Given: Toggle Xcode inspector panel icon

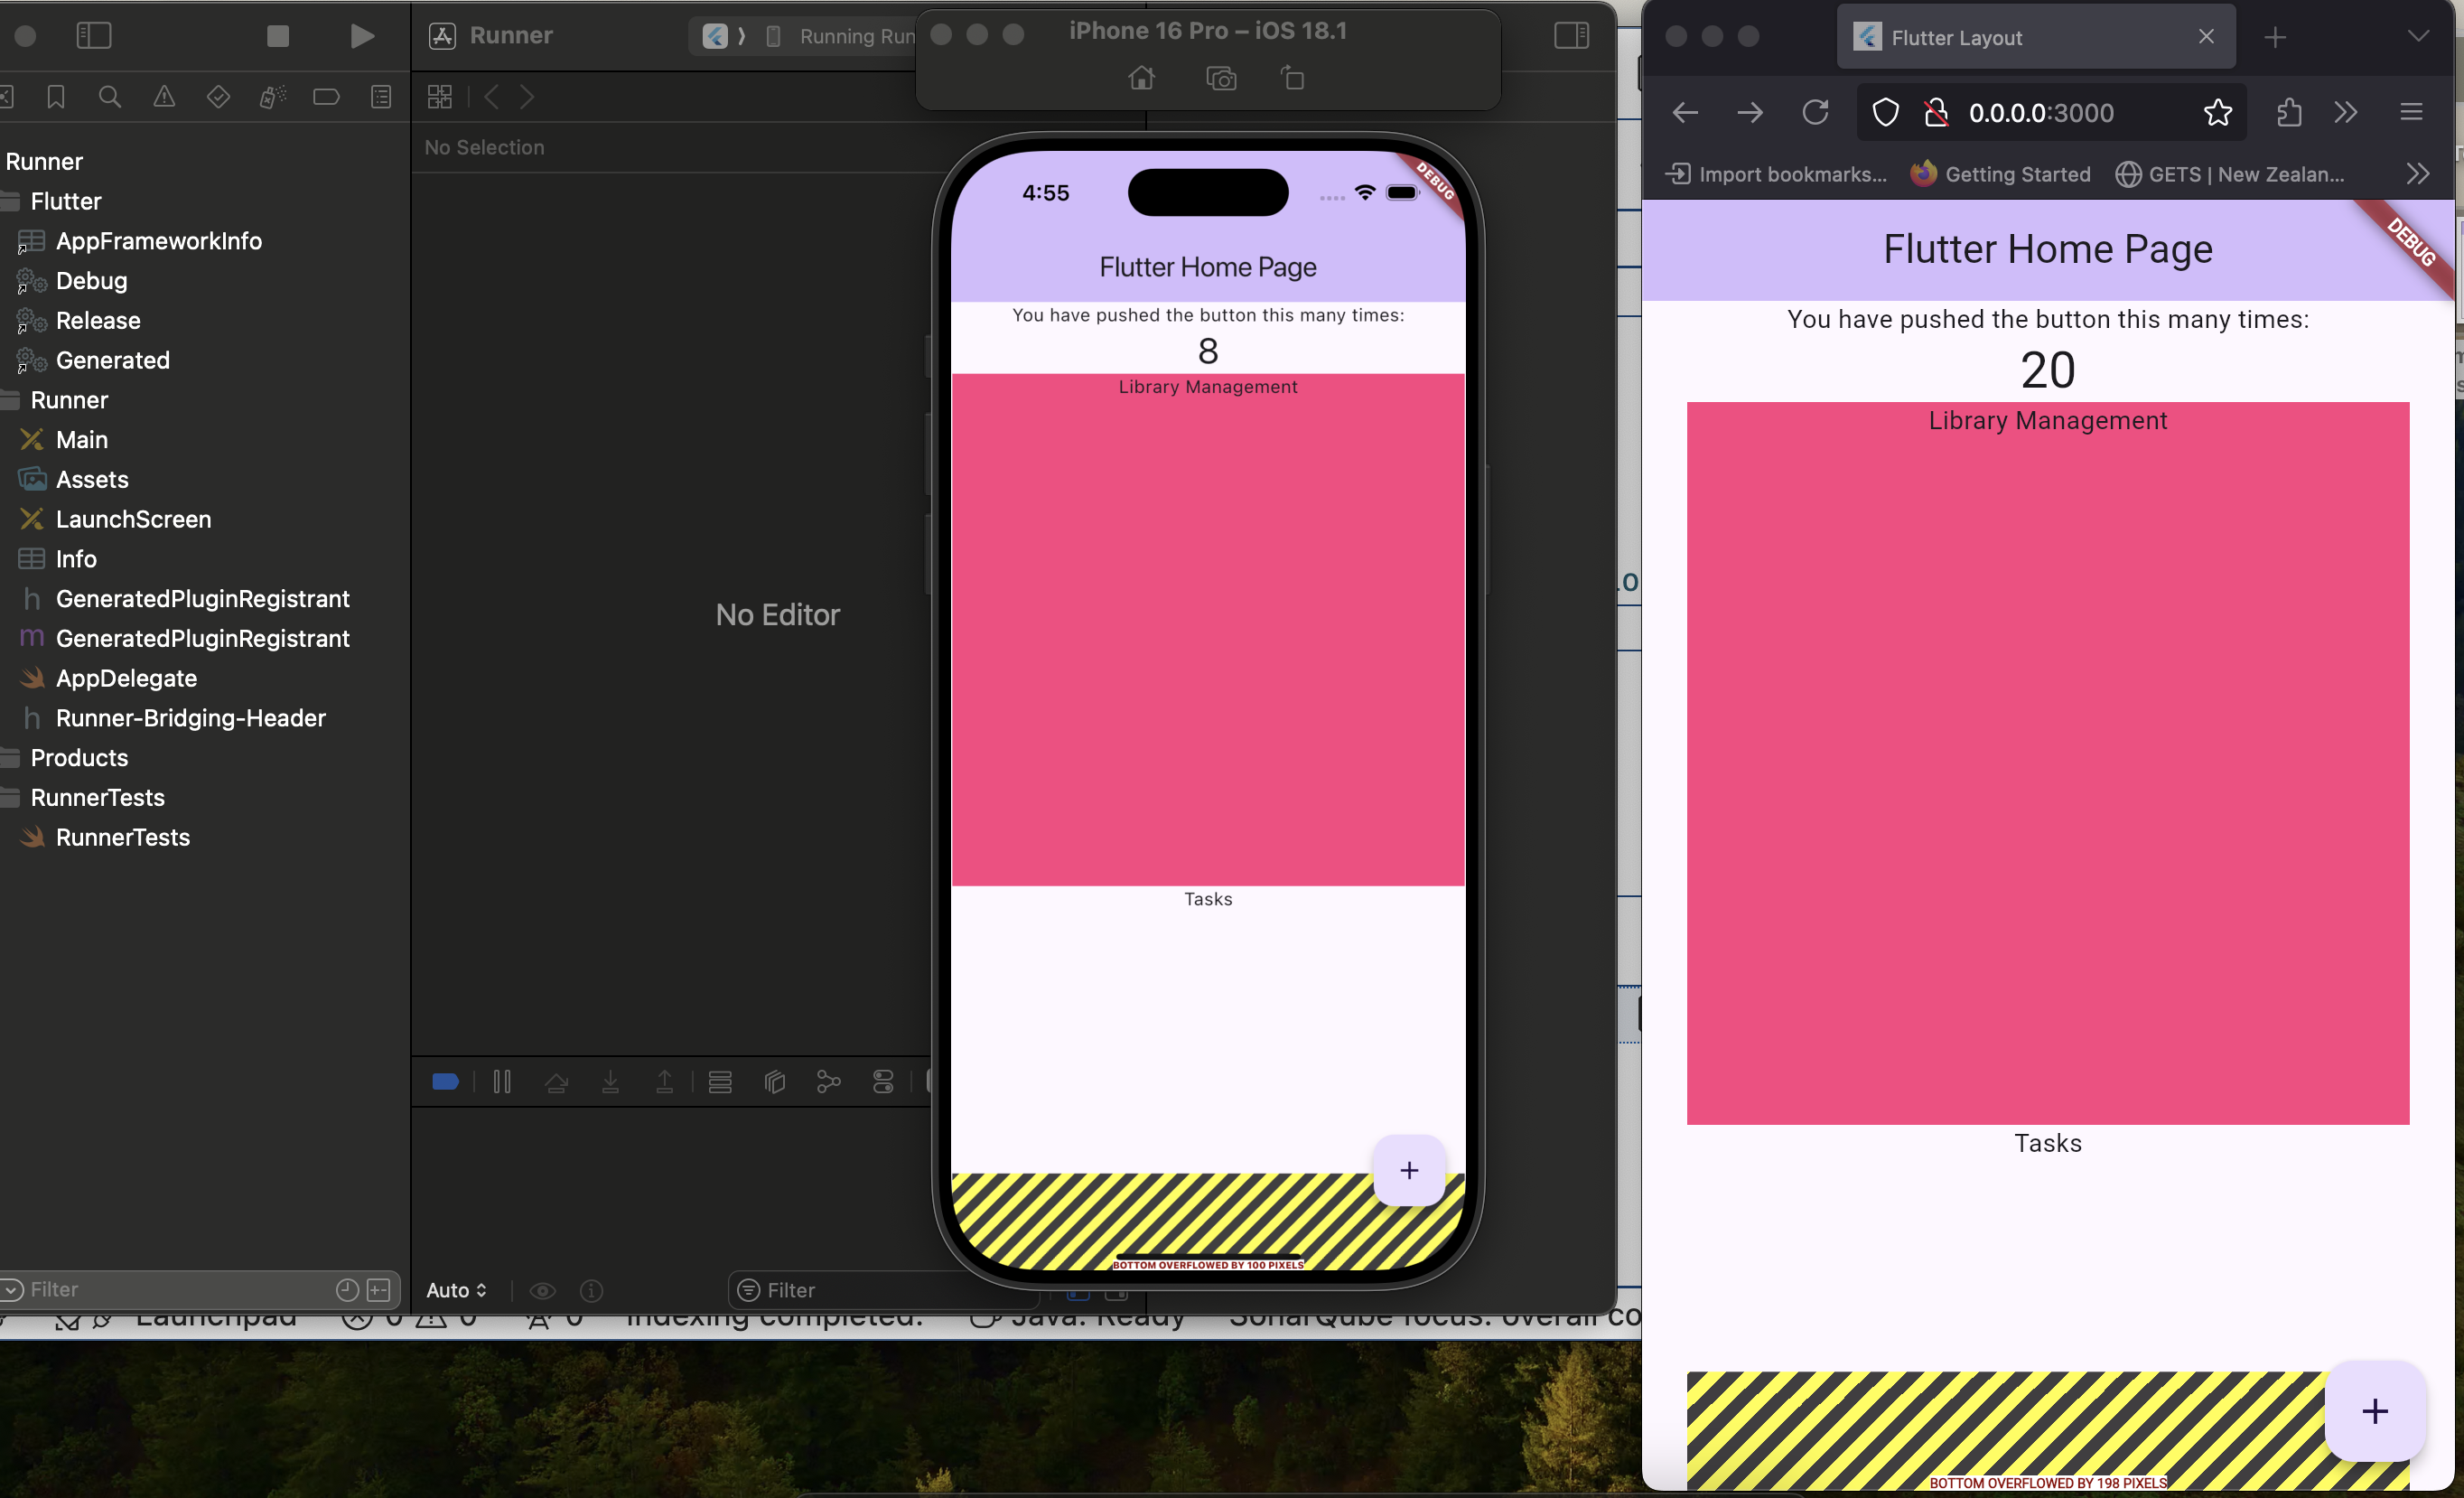Looking at the screenshot, I should pyautogui.click(x=1571, y=36).
